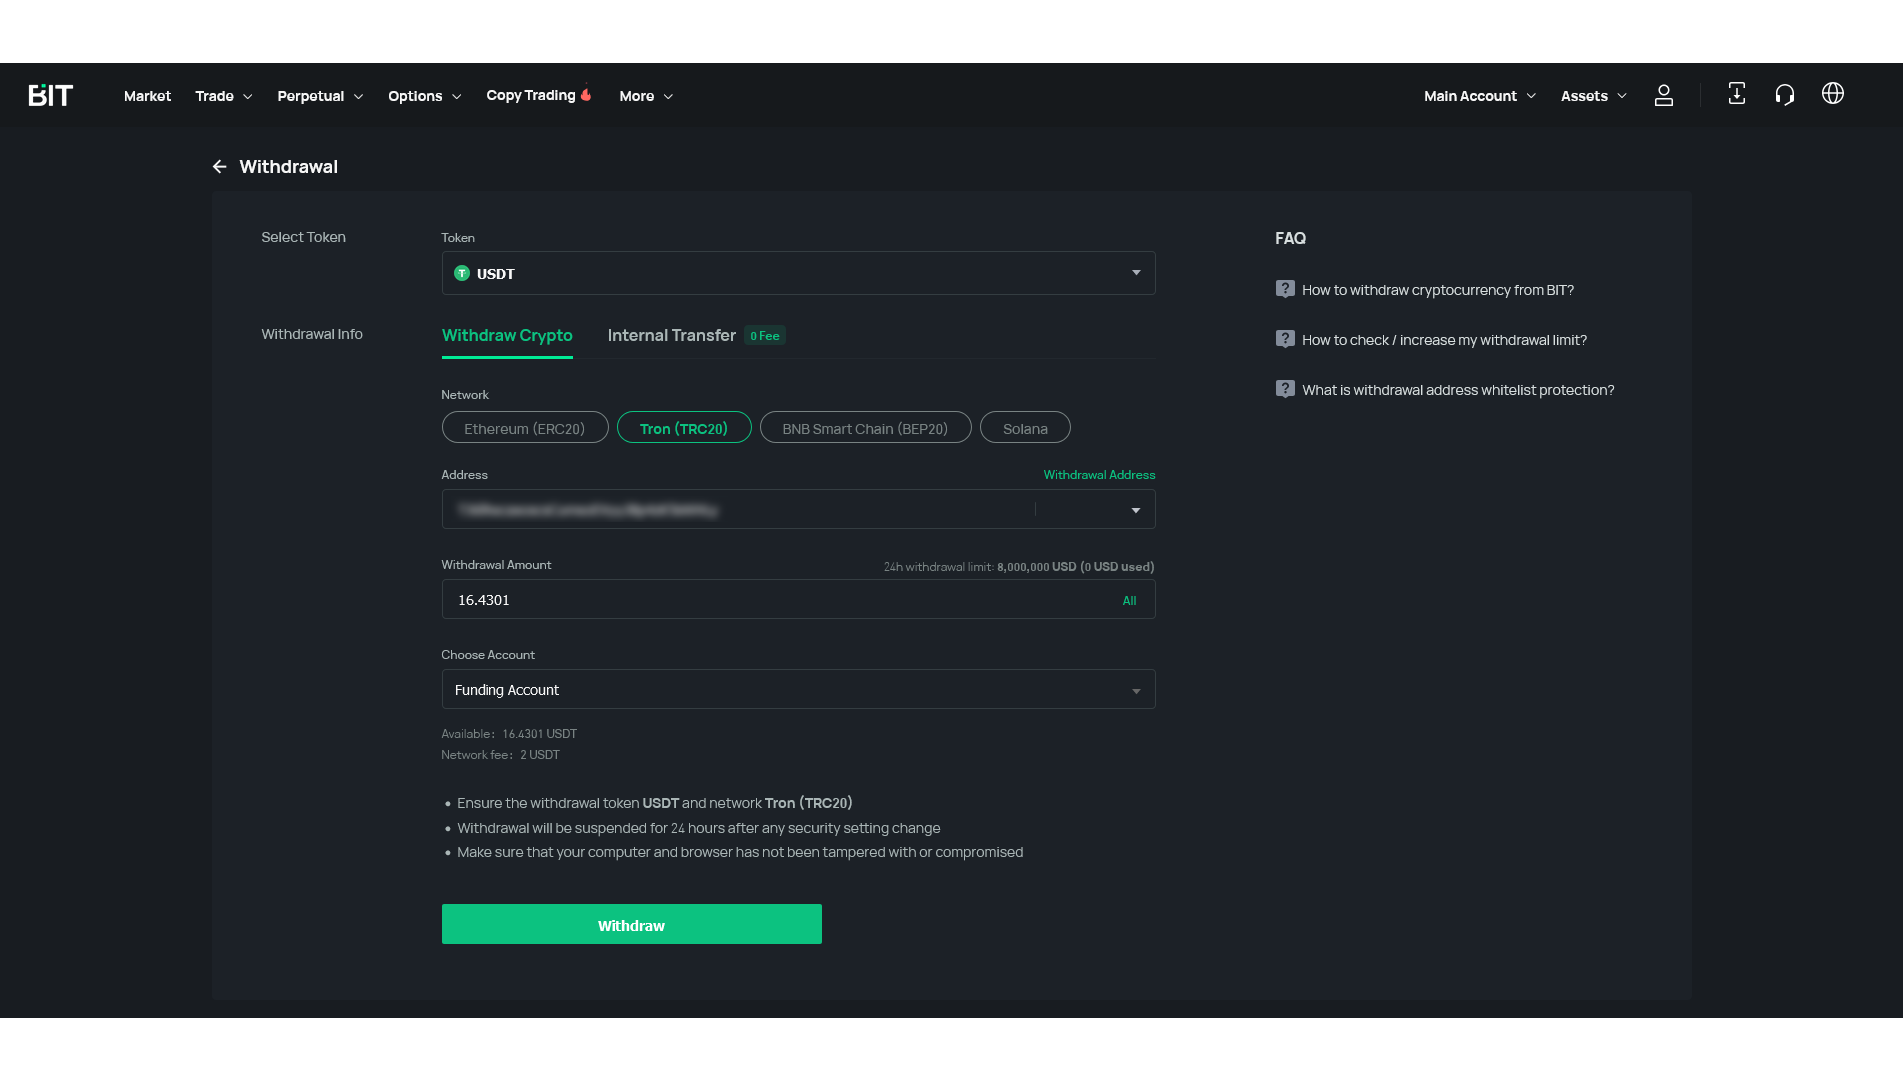Image resolution: width=1903 pixels, height=1080 pixels.
Task: Click the 0 Fee badge
Action: [x=765, y=336]
